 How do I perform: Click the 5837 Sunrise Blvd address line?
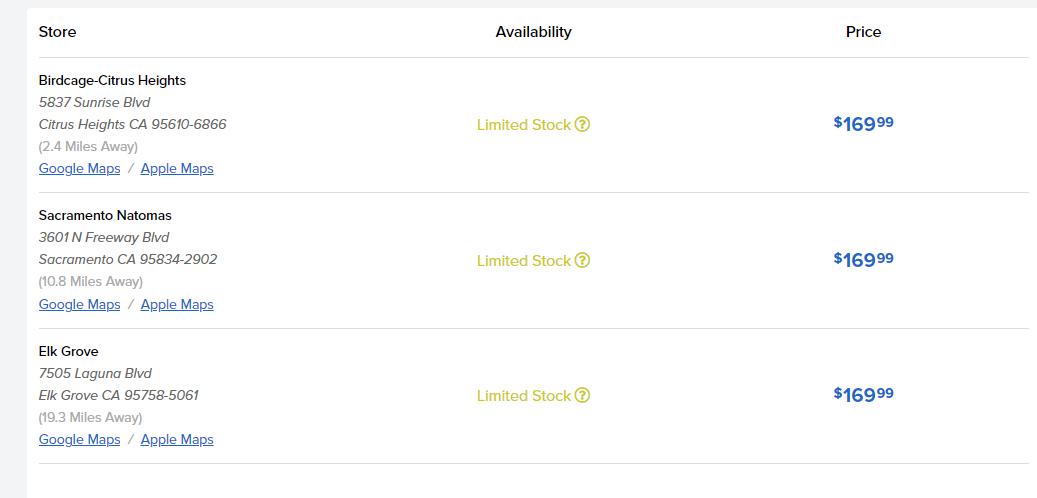coord(94,103)
